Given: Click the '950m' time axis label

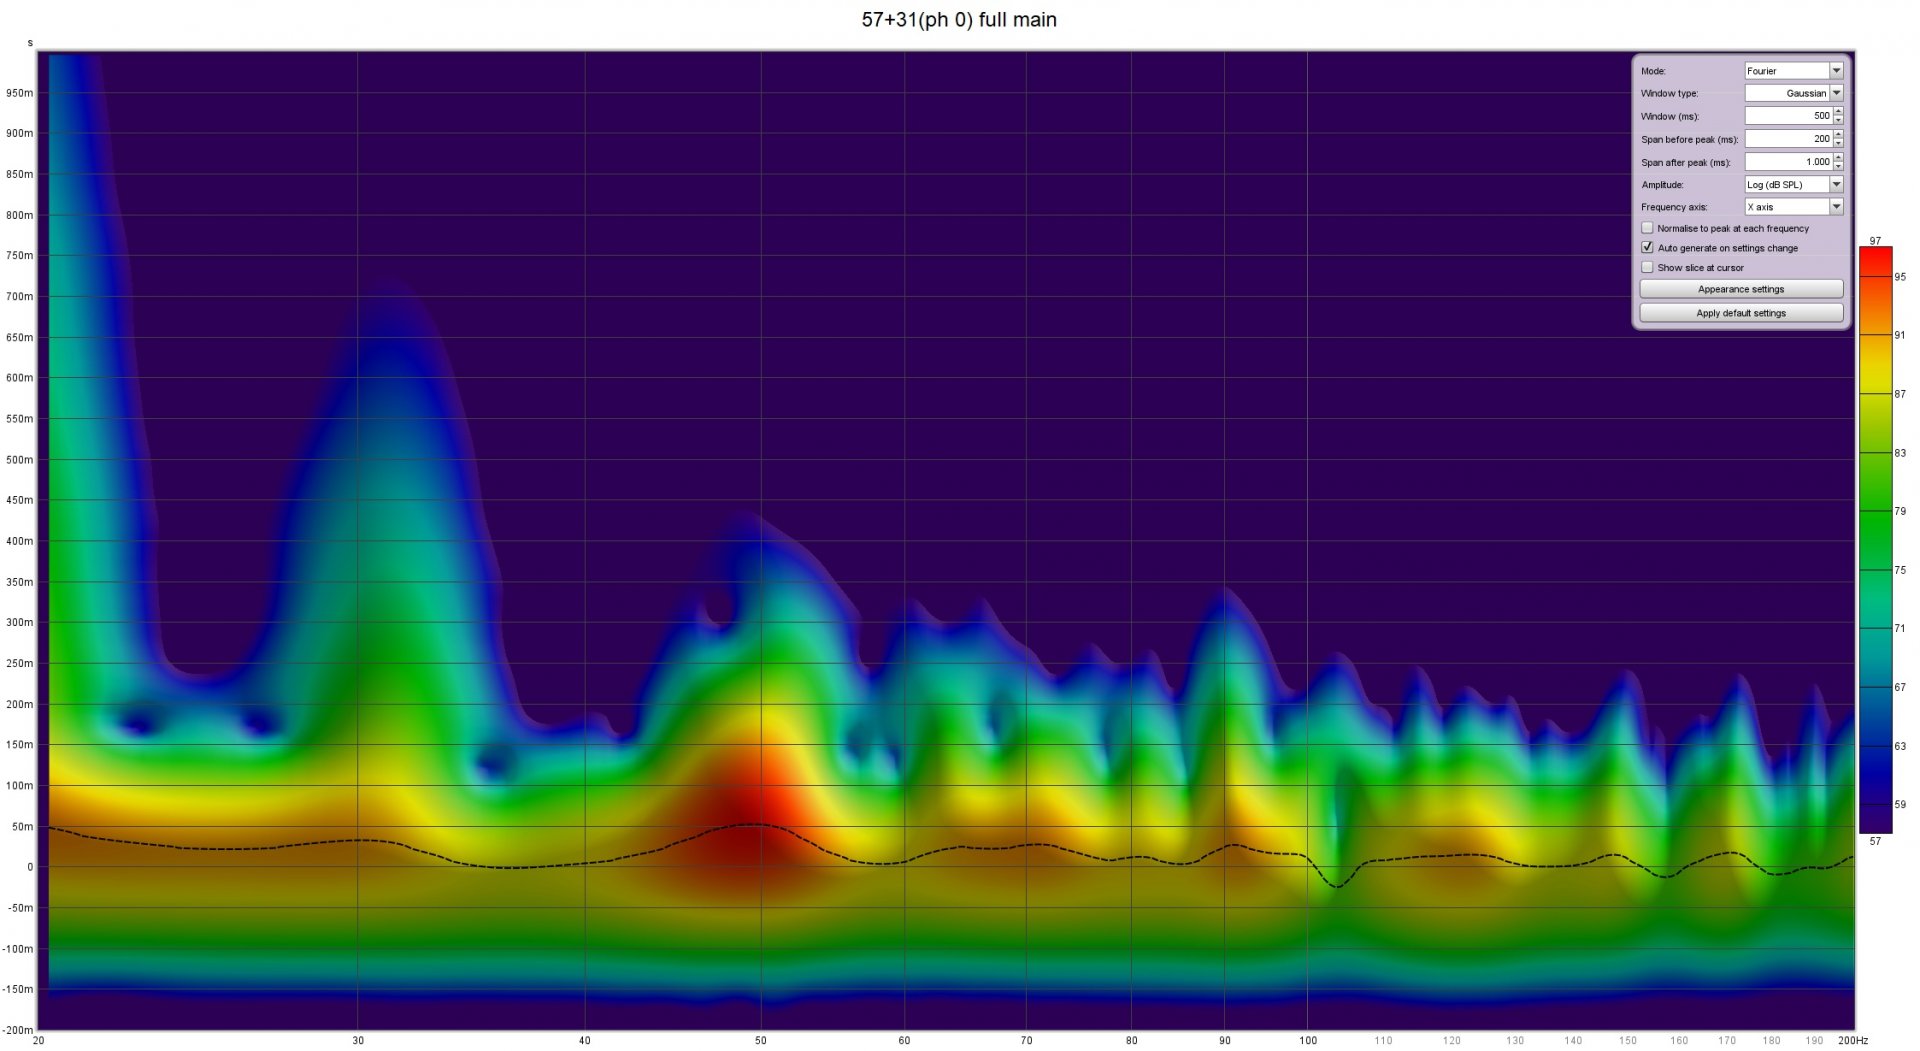Looking at the screenshot, I should (20, 93).
